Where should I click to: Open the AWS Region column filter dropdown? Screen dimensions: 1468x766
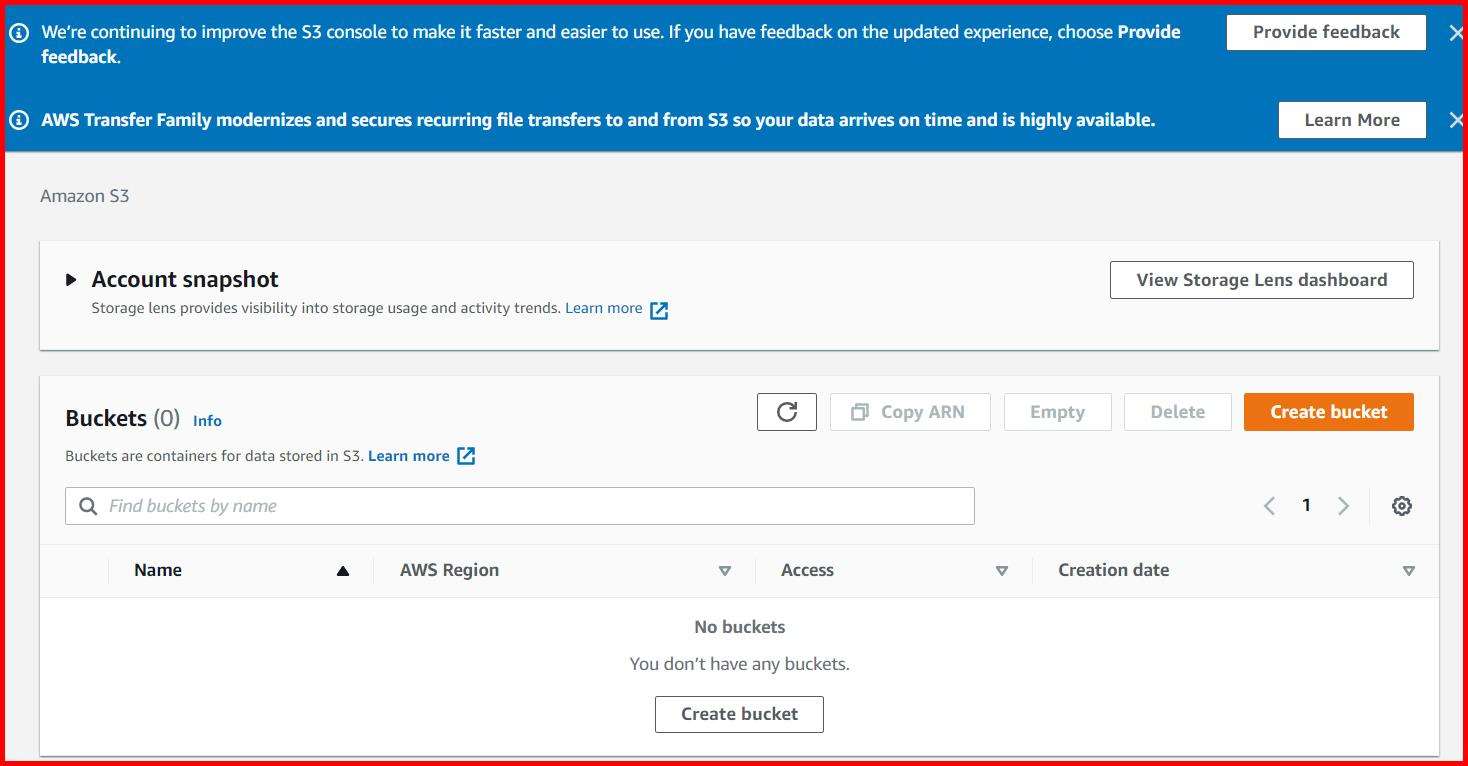tap(725, 570)
